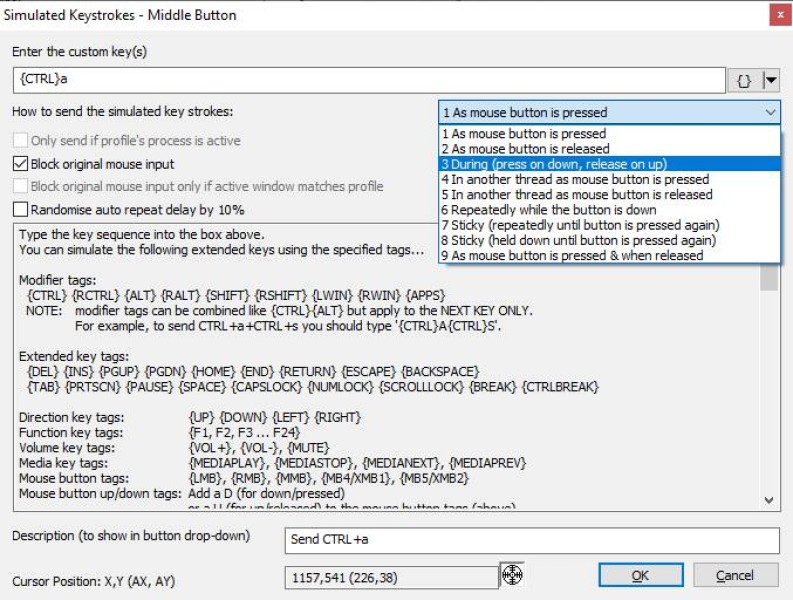Click the help text scrollbar down arrow

769,500
